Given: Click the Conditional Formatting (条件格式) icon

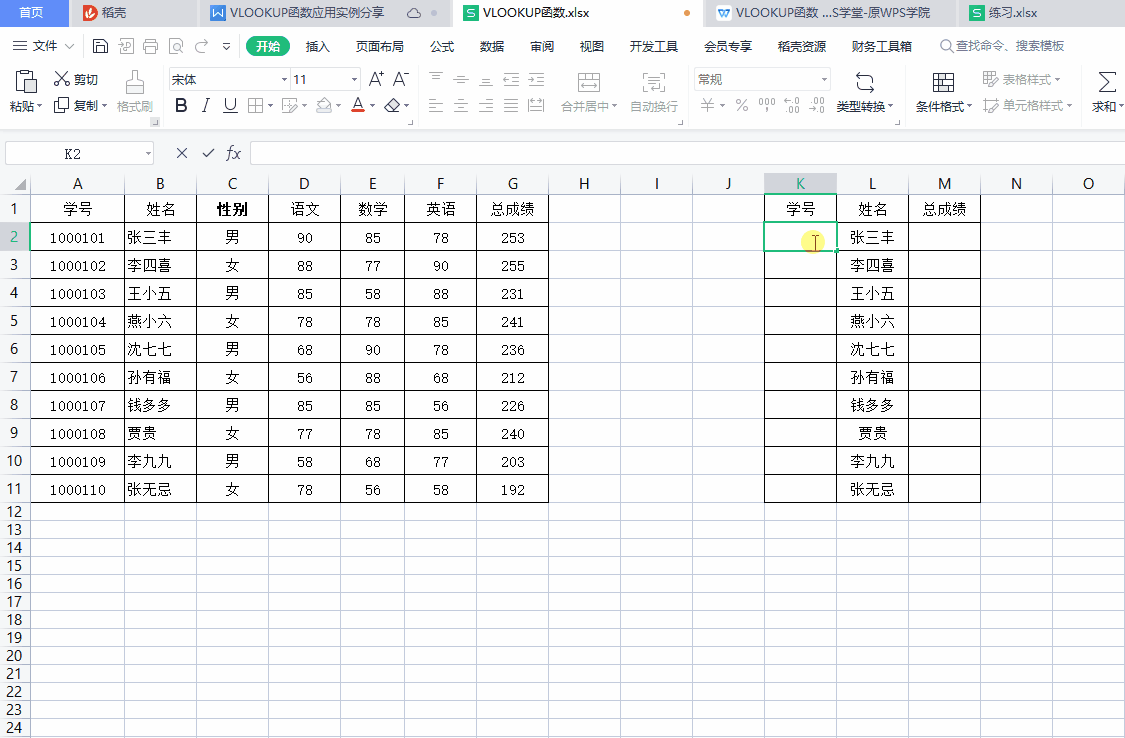Looking at the screenshot, I should coord(943,82).
